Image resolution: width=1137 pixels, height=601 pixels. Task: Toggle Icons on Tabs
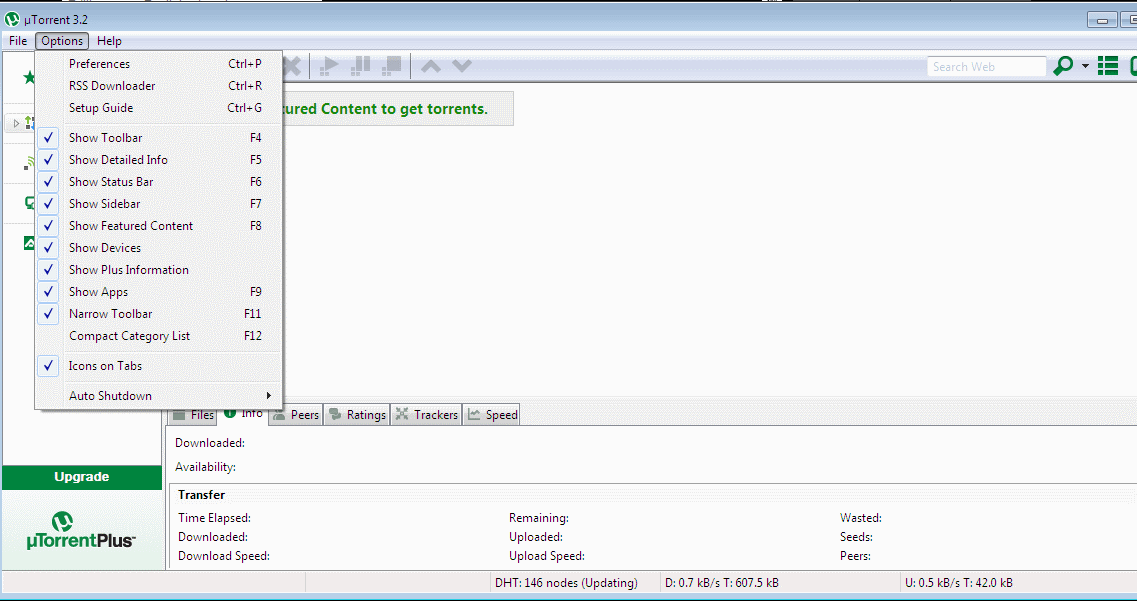[x=158, y=366]
